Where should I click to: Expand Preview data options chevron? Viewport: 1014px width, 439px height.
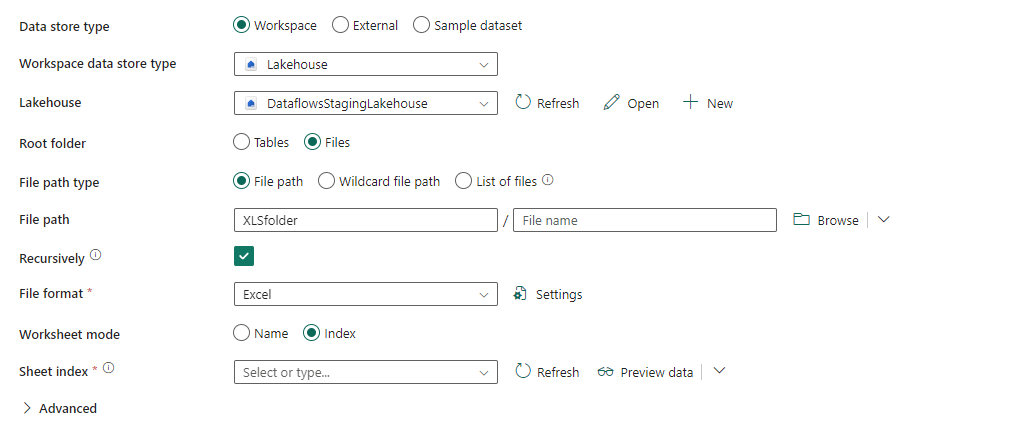(x=718, y=371)
